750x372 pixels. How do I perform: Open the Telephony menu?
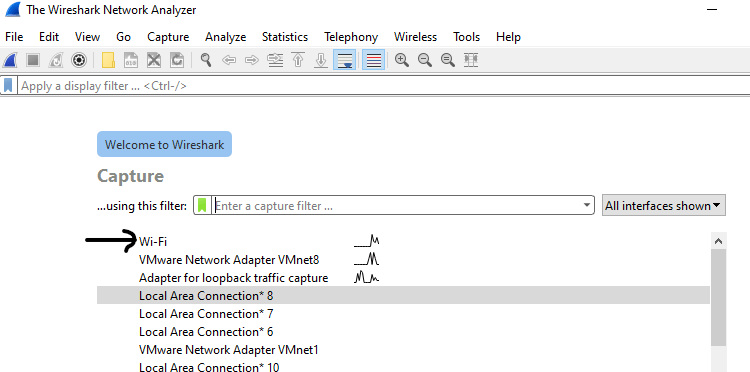pyautogui.click(x=351, y=37)
